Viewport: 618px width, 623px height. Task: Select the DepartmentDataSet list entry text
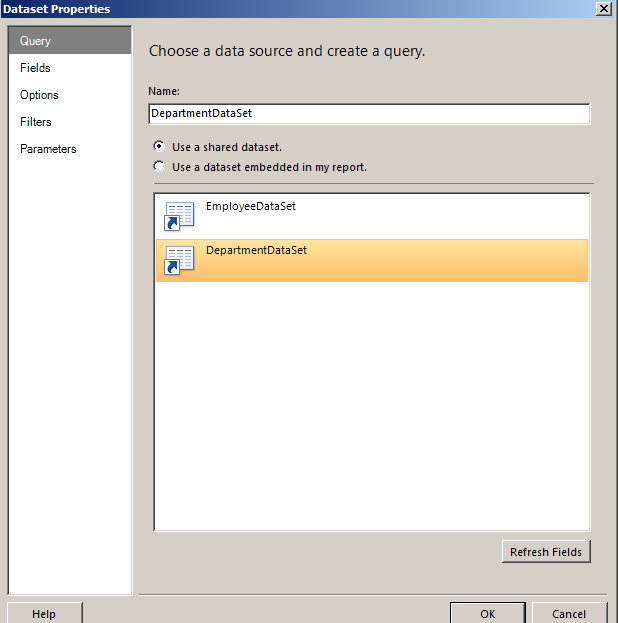coord(256,250)
